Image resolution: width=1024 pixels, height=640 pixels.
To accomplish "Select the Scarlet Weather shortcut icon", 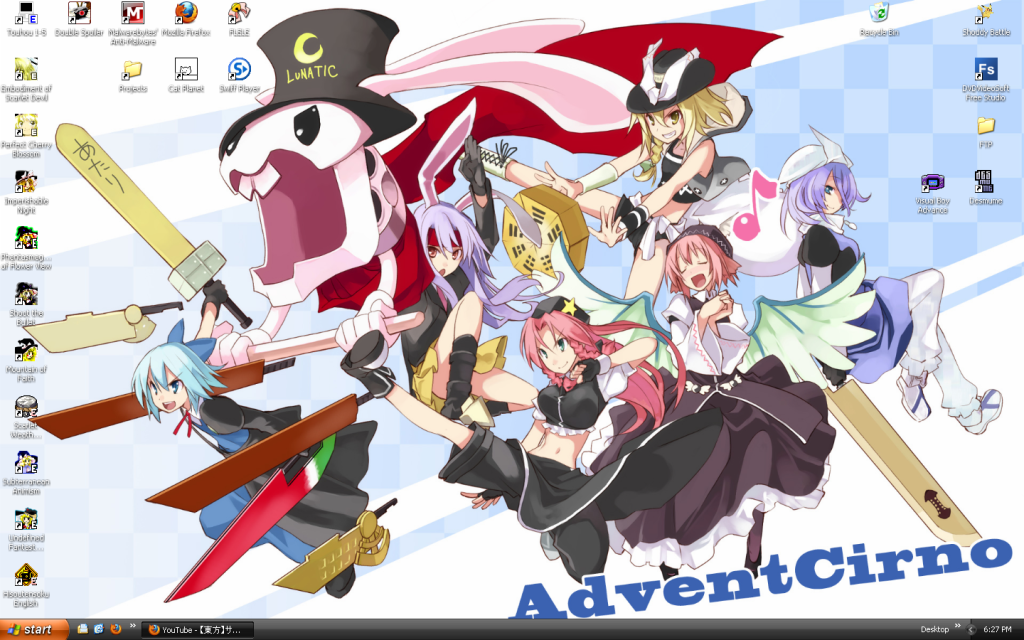I will [26, 417].
